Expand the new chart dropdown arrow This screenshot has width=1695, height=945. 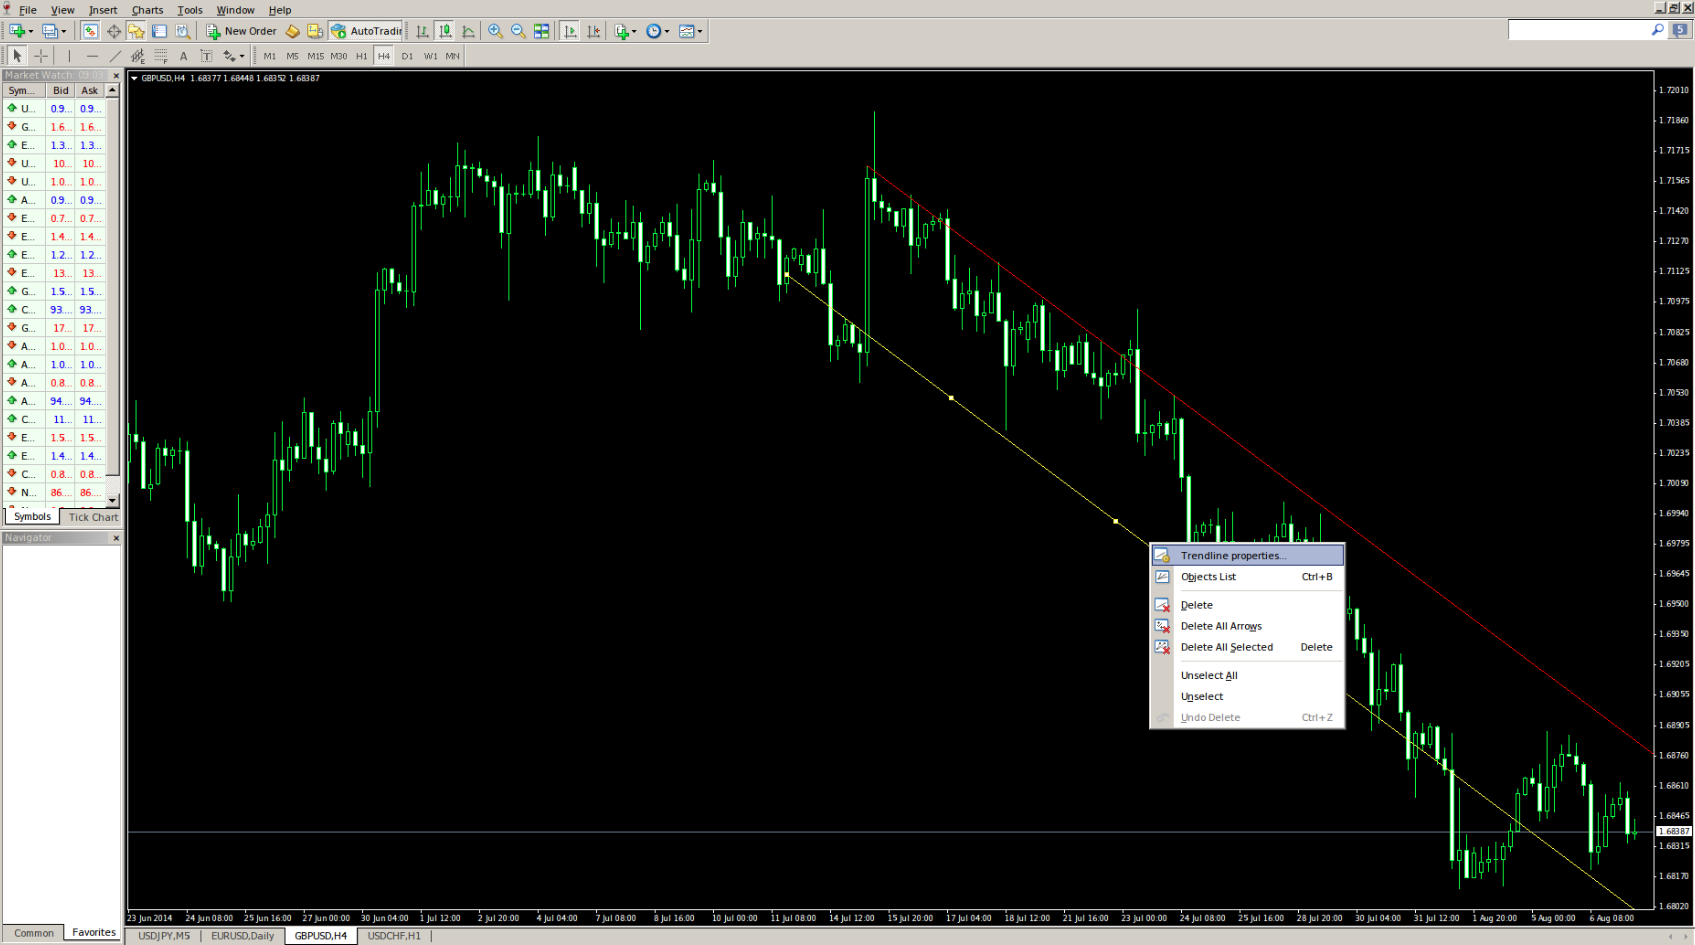point(31,31)
